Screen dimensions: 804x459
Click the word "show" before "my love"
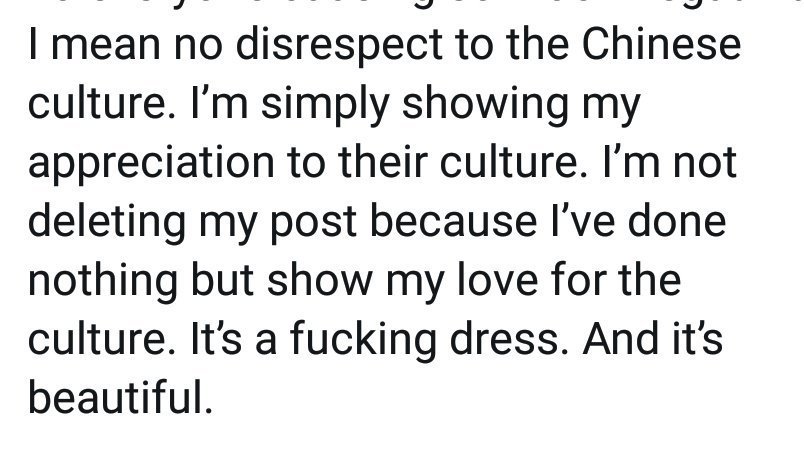pyautogui.click(x=320, y=280)
